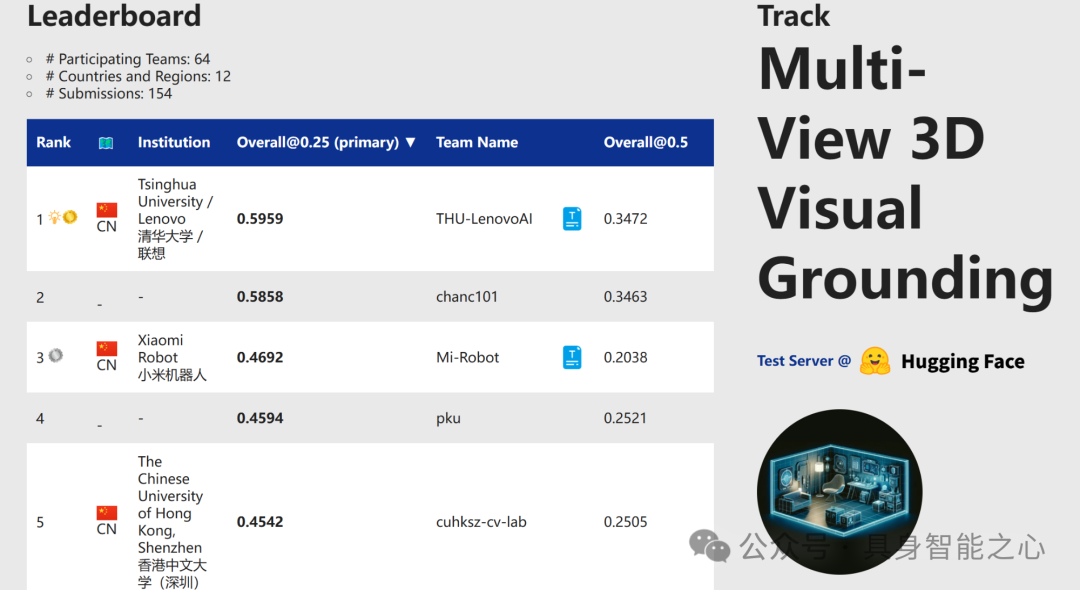Click Overall@0.5 value 0.2505
This screenshot has height=590, width=1080.
(625, 522)
